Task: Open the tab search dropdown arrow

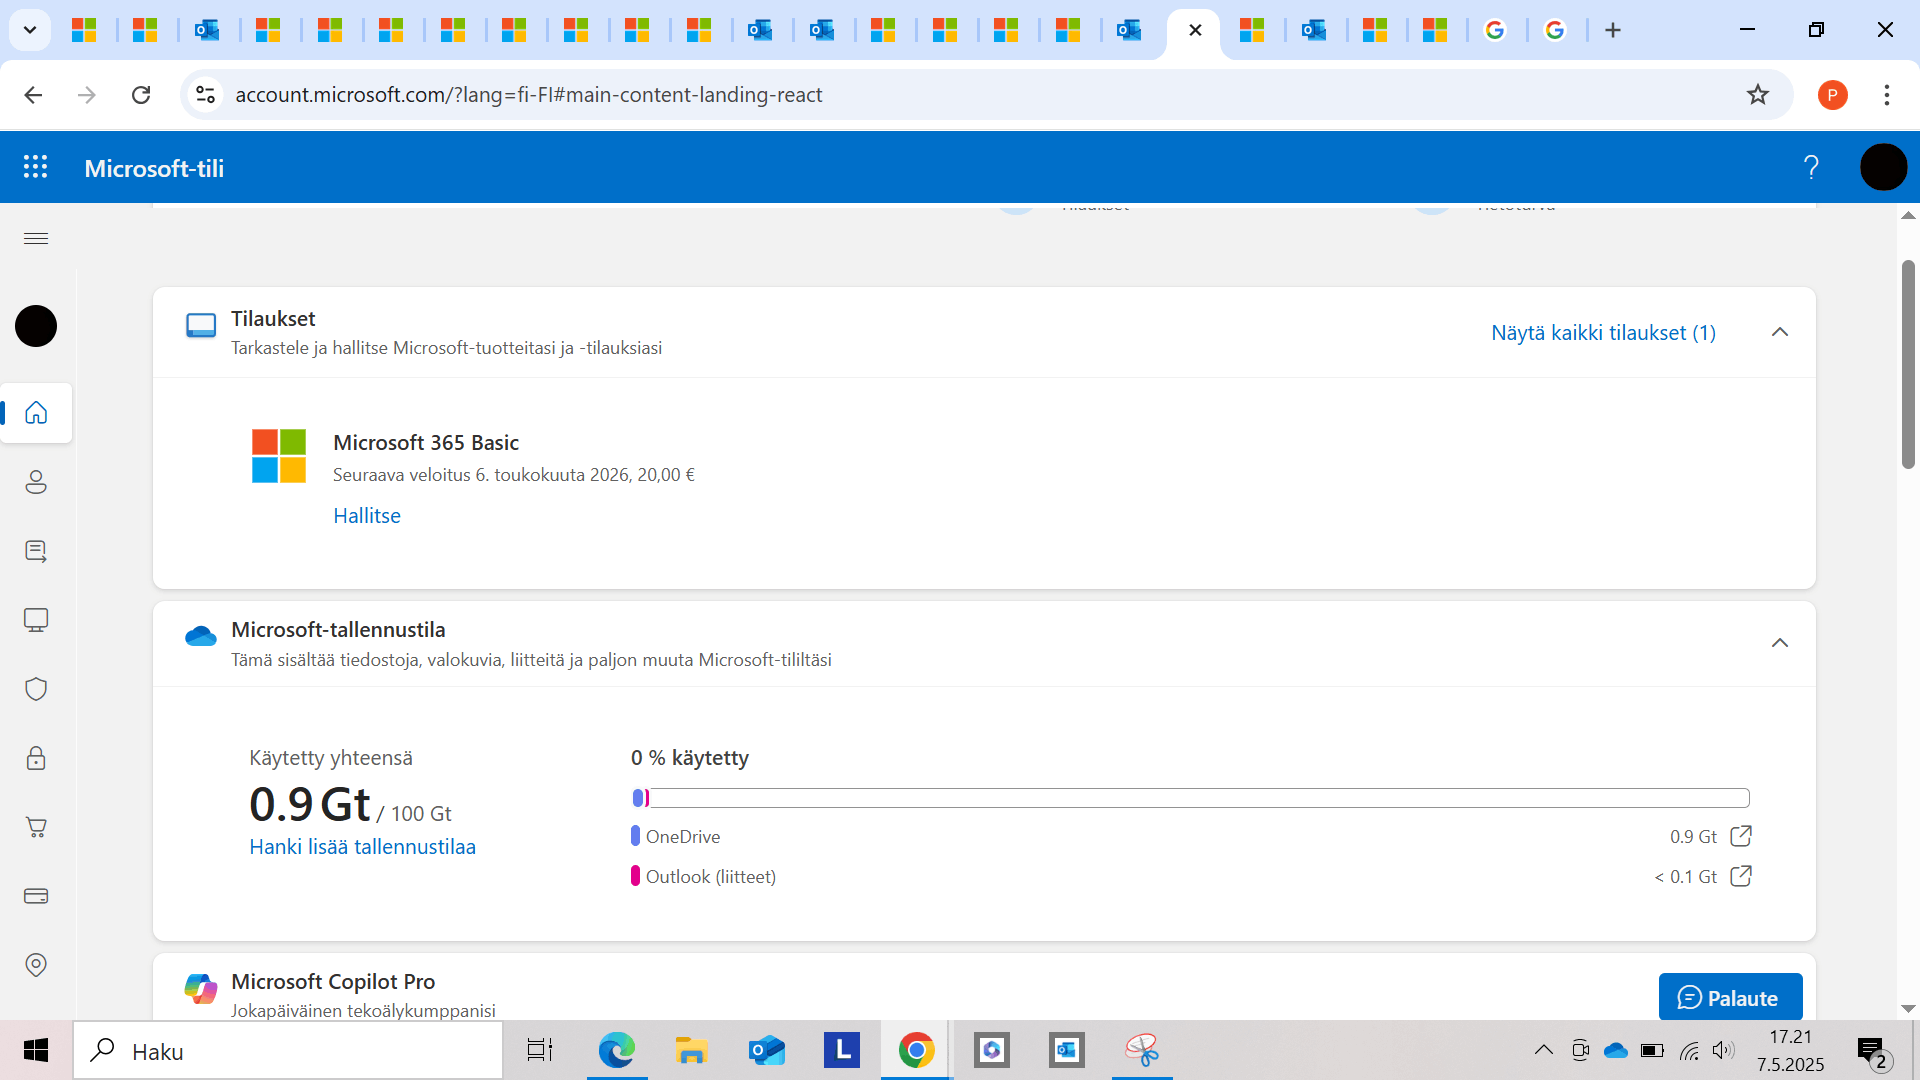Action: pos(30,30)
